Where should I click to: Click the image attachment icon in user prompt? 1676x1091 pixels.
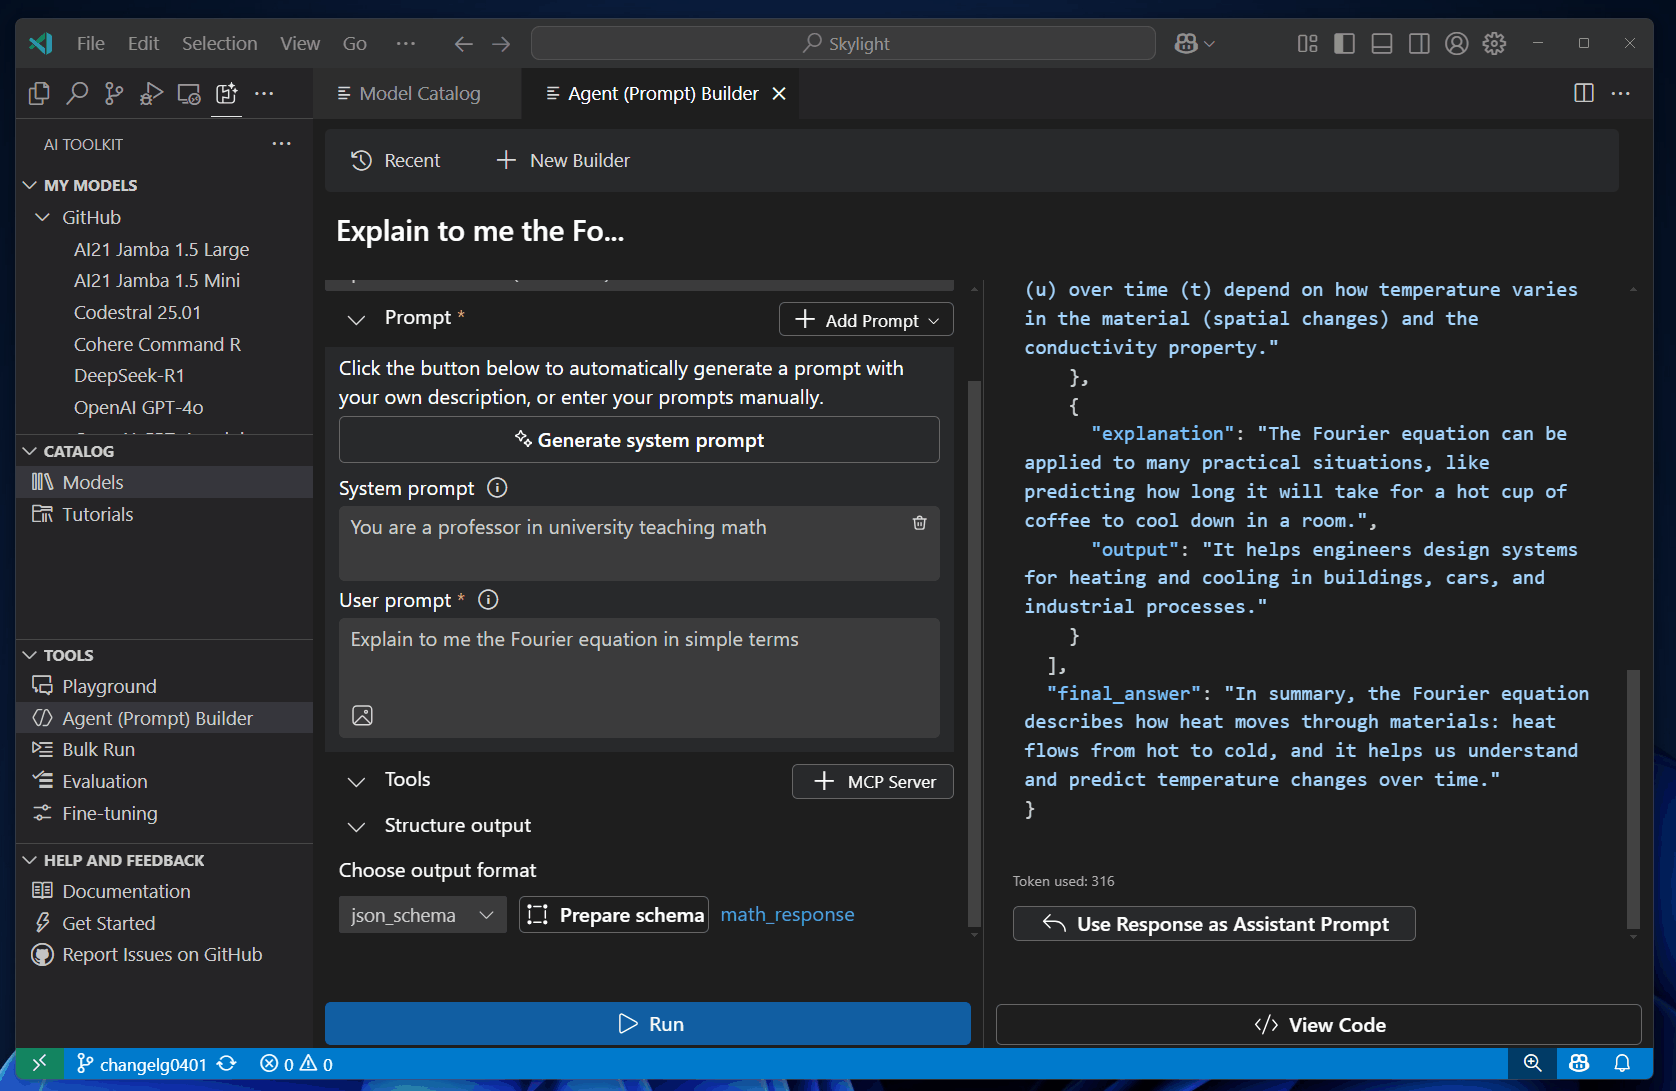(x=363, y=715)
